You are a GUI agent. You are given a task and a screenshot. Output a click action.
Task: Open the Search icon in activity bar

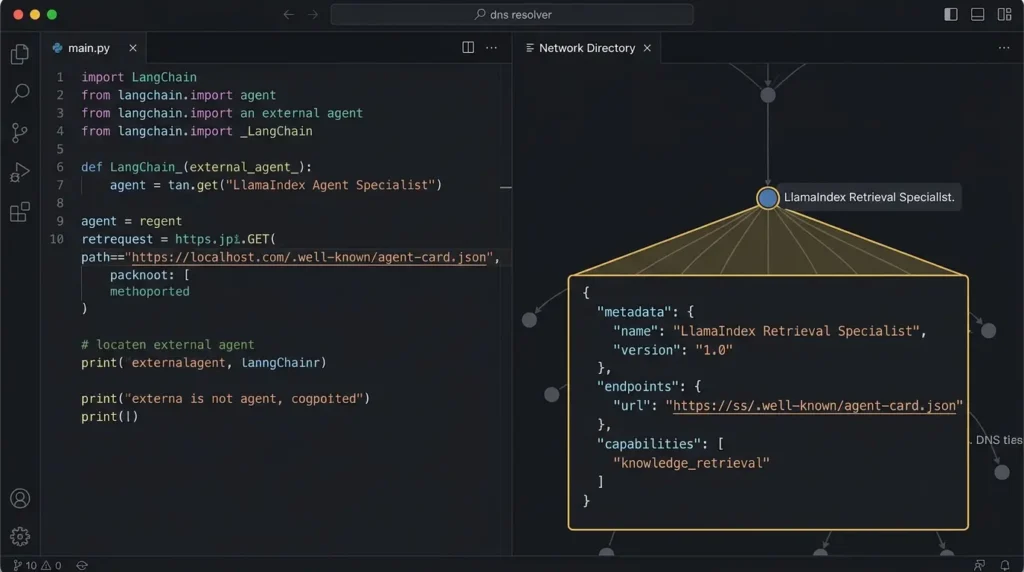point(20,93)
